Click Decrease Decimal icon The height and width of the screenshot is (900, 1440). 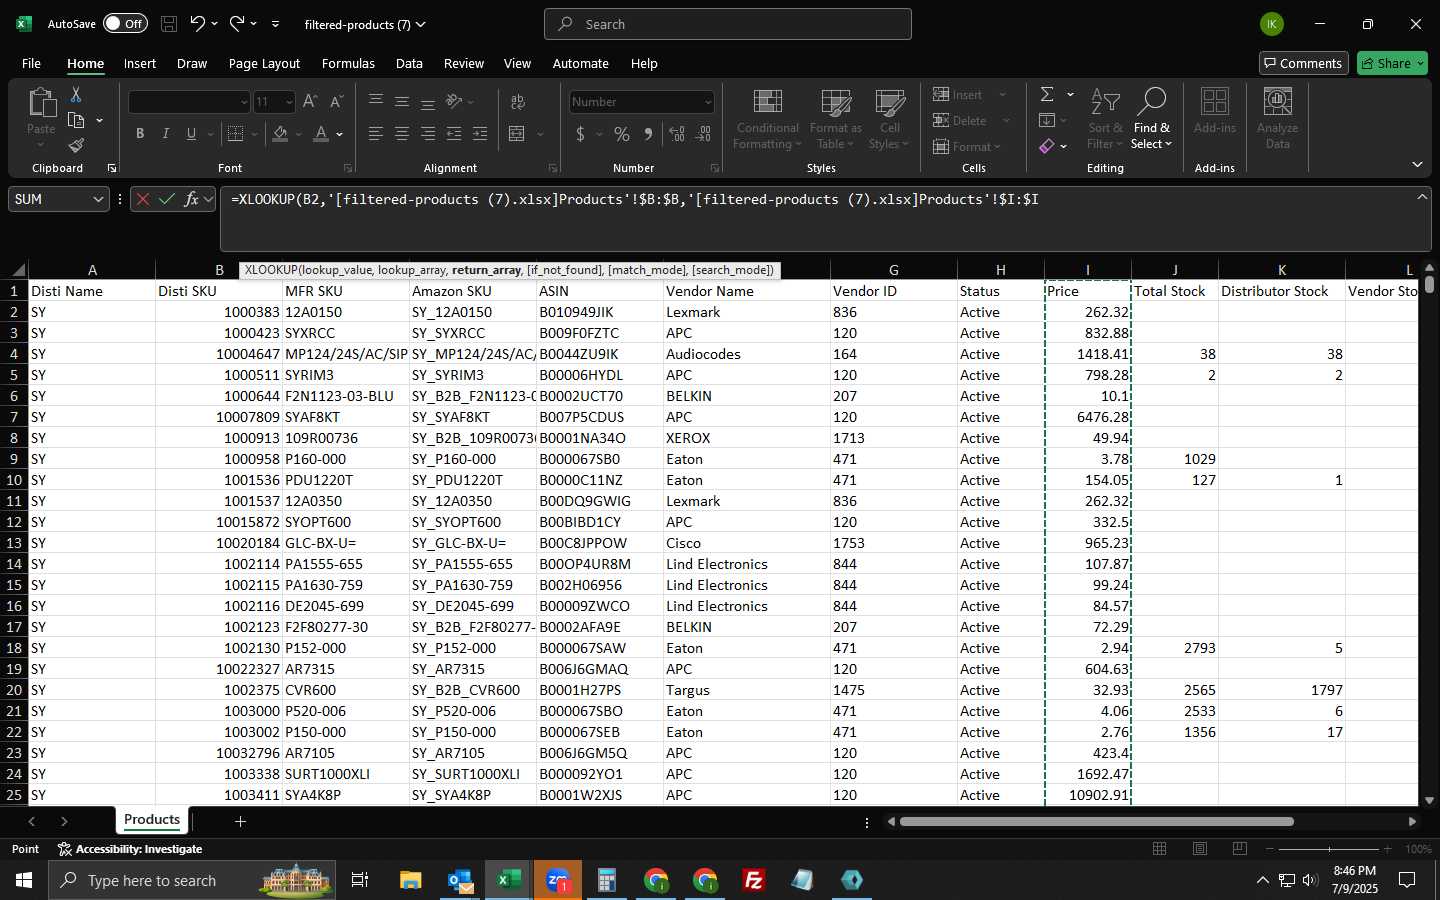point(703,134)
